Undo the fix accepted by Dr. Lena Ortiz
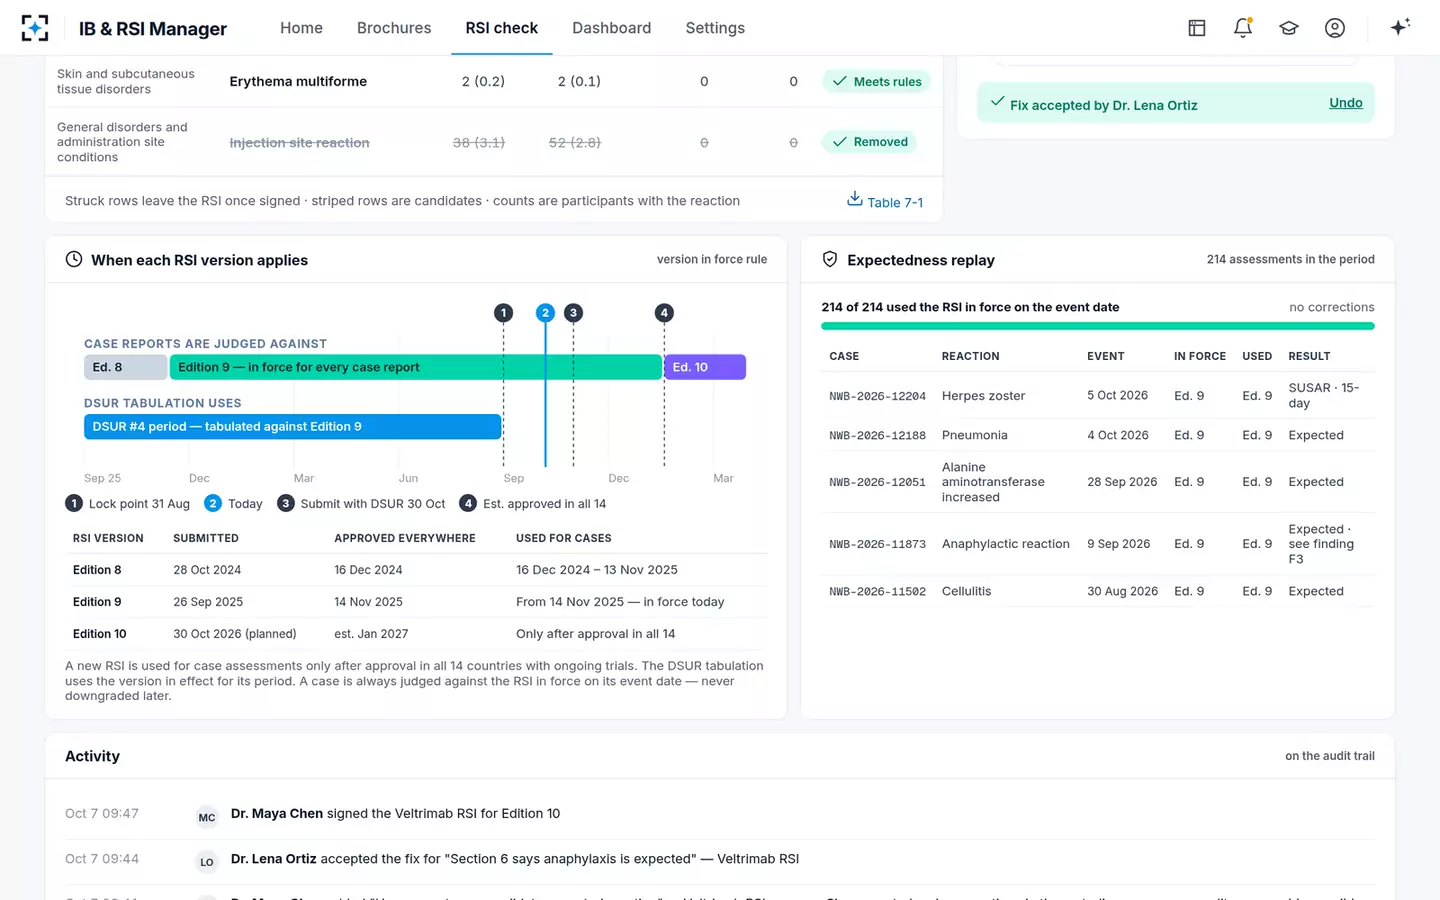This screenshot has height=900, width=1440. (1346, 103)
